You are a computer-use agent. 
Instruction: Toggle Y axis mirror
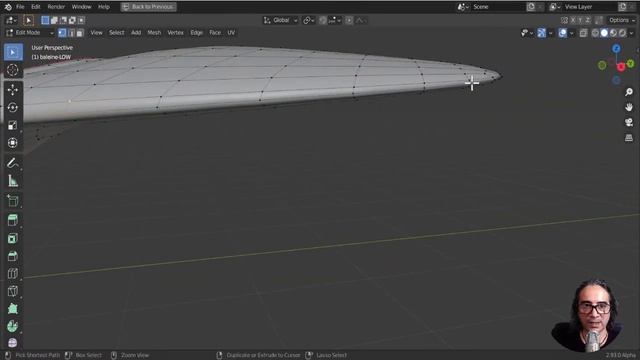tap(580, 20)
